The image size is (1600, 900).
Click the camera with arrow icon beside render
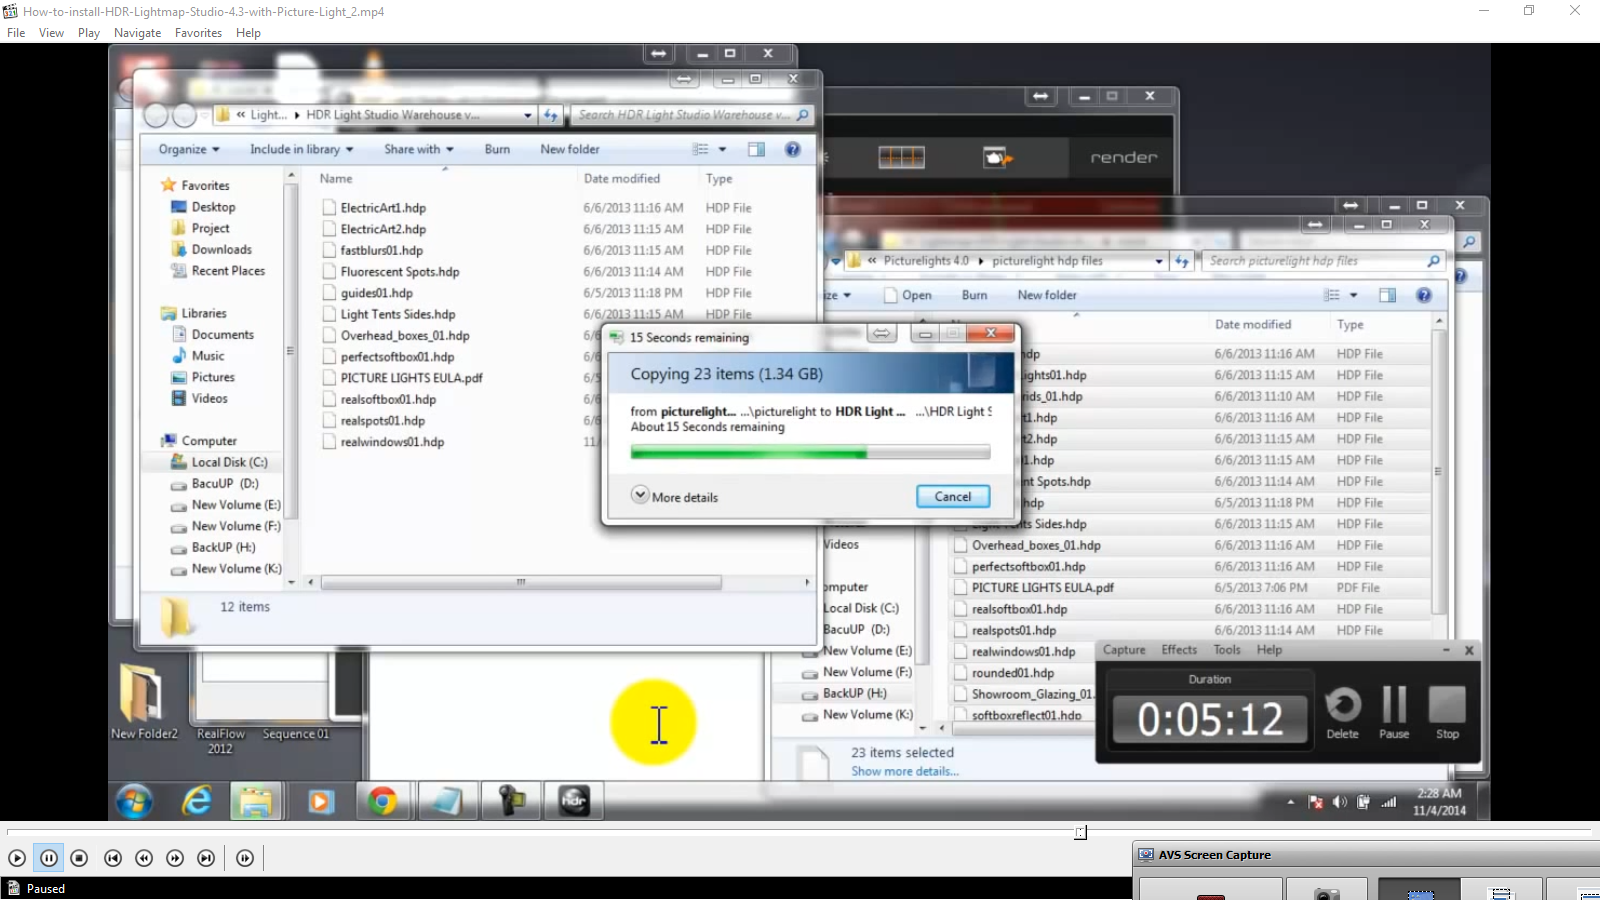[x=997, y=157]
